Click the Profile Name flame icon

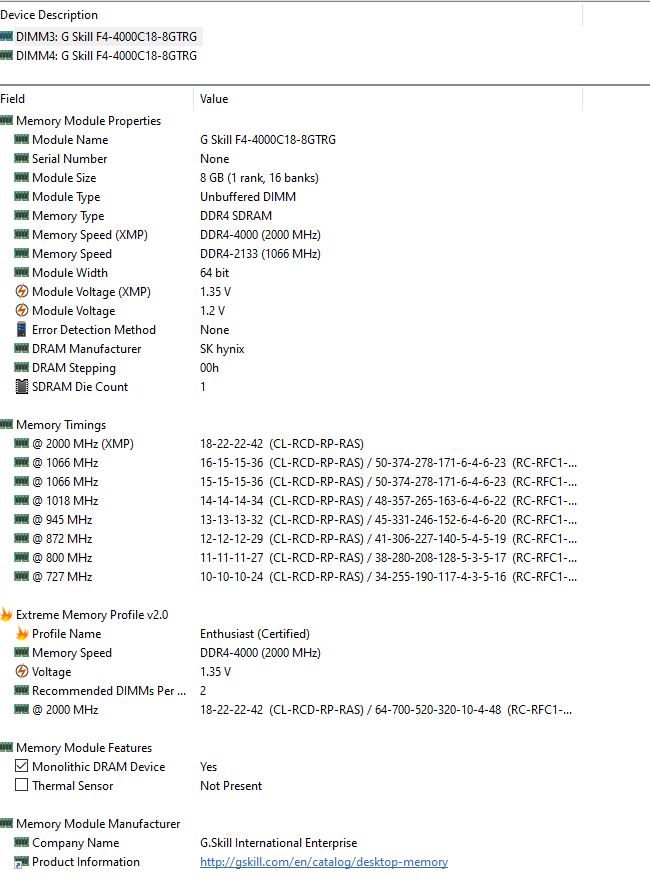[22, 633]
